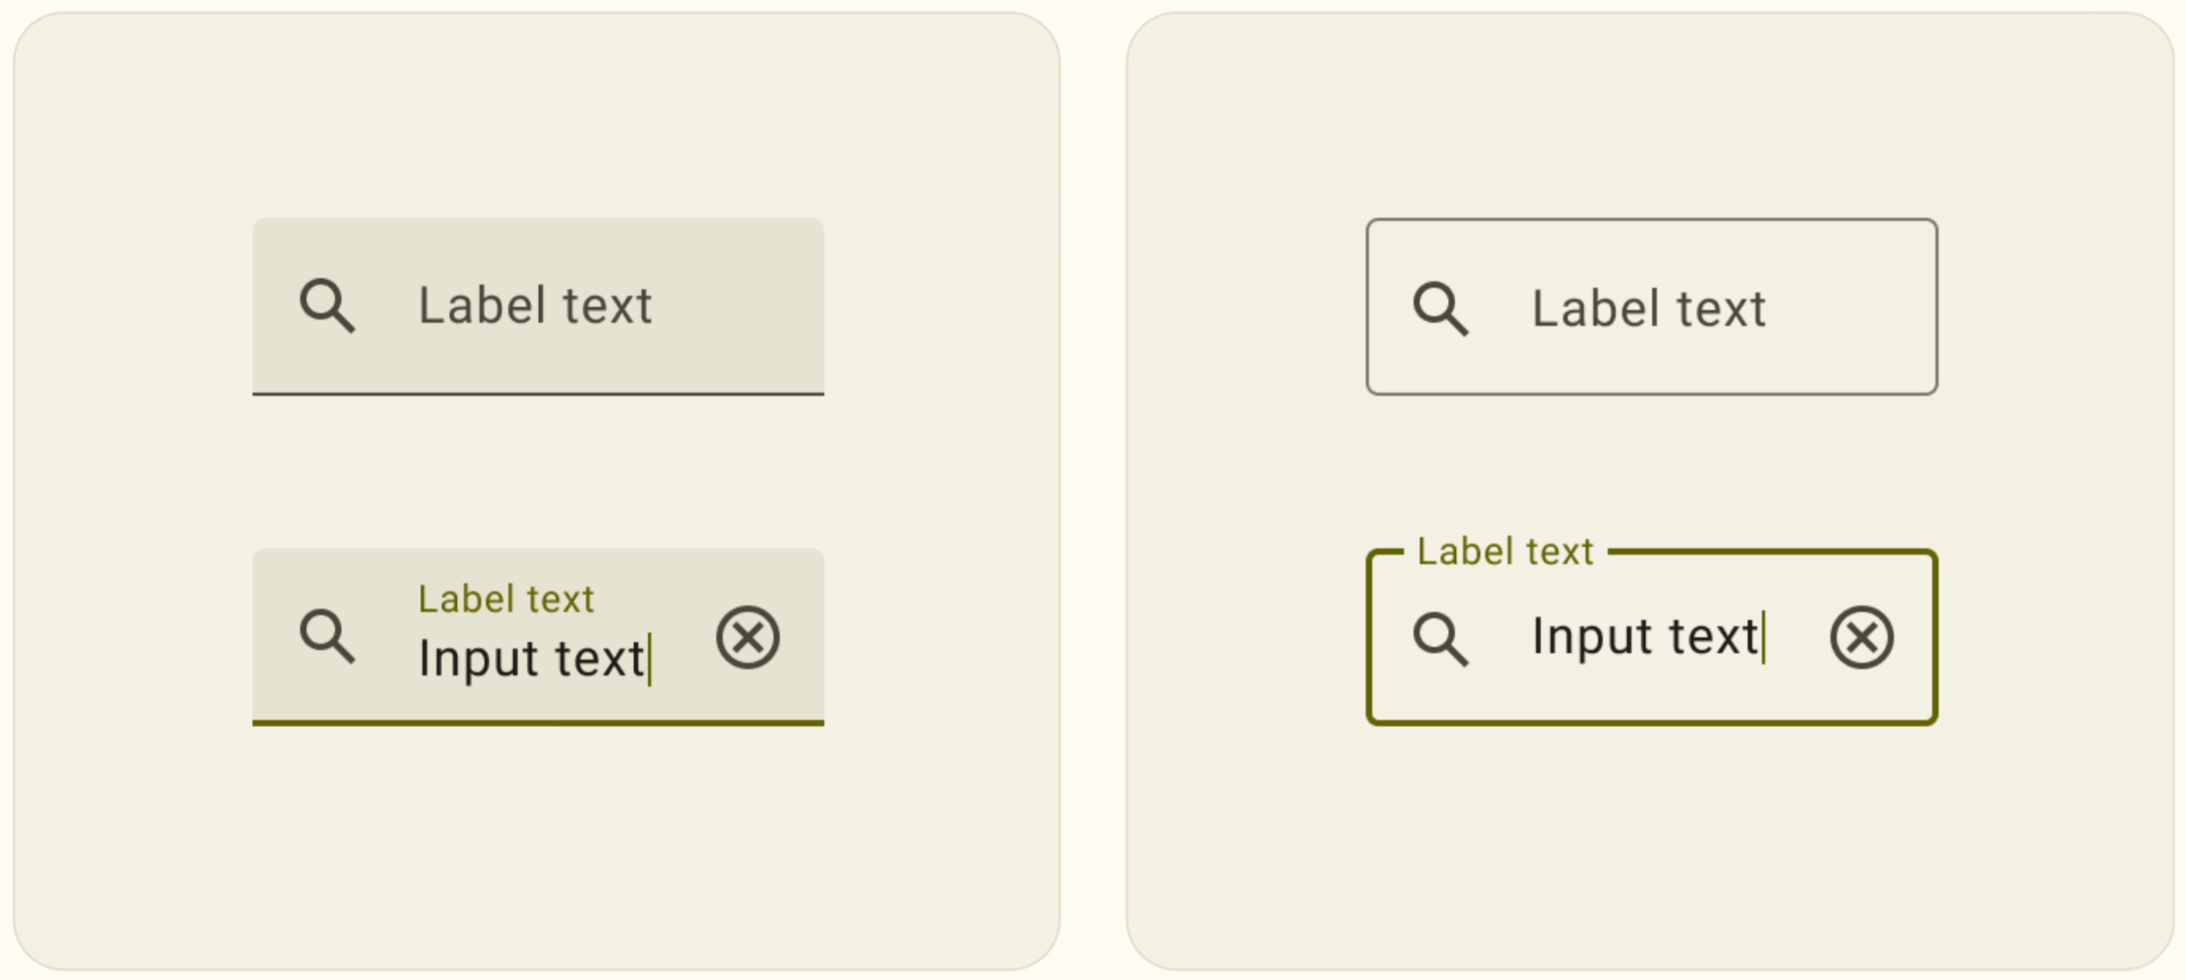Click the 'Label text' placeholder in the outlined empty field
The height and width of the screenshot is (980, 2186).
click(x=1648, y=307)
